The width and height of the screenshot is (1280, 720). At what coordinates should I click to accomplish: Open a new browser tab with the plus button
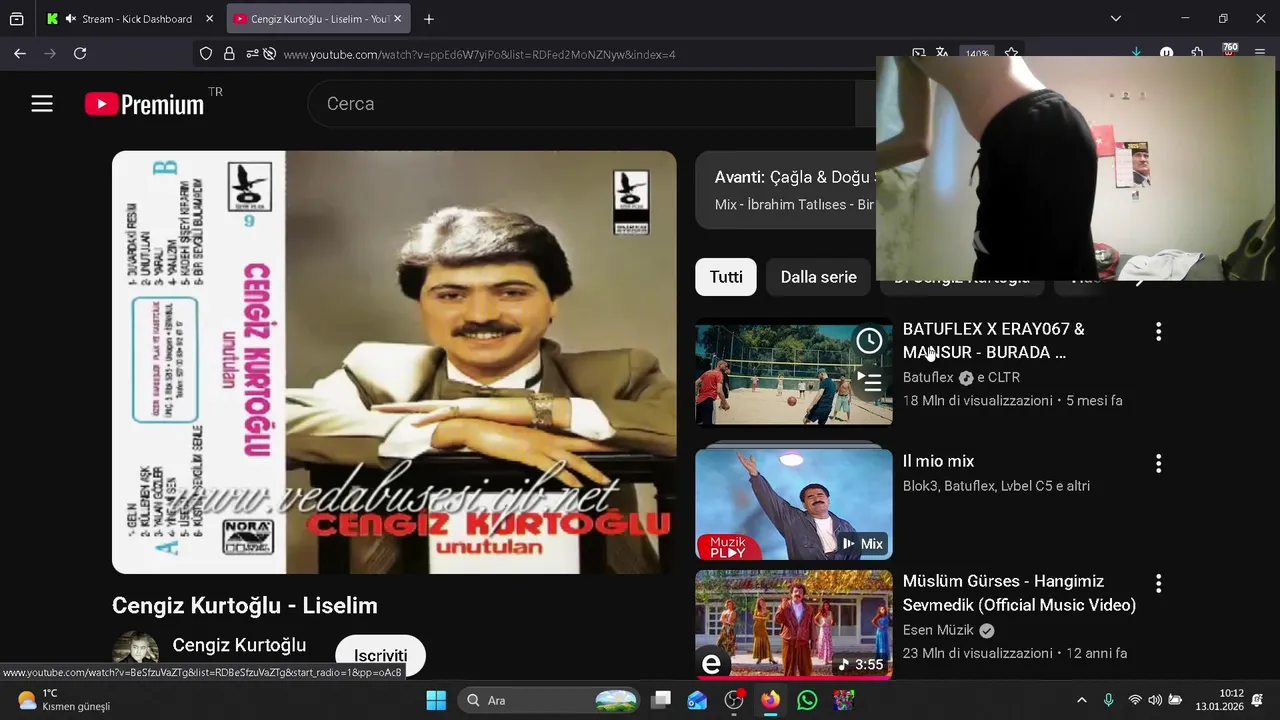pos(429,19)
